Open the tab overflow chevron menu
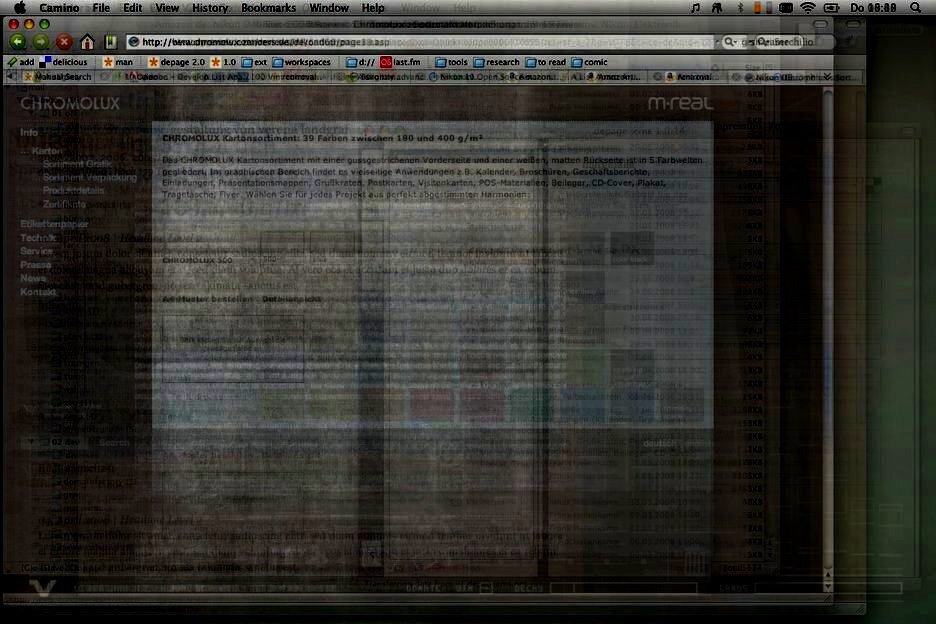Image resolution: width=936 pixels, height=624 pixels. [827, 77]
